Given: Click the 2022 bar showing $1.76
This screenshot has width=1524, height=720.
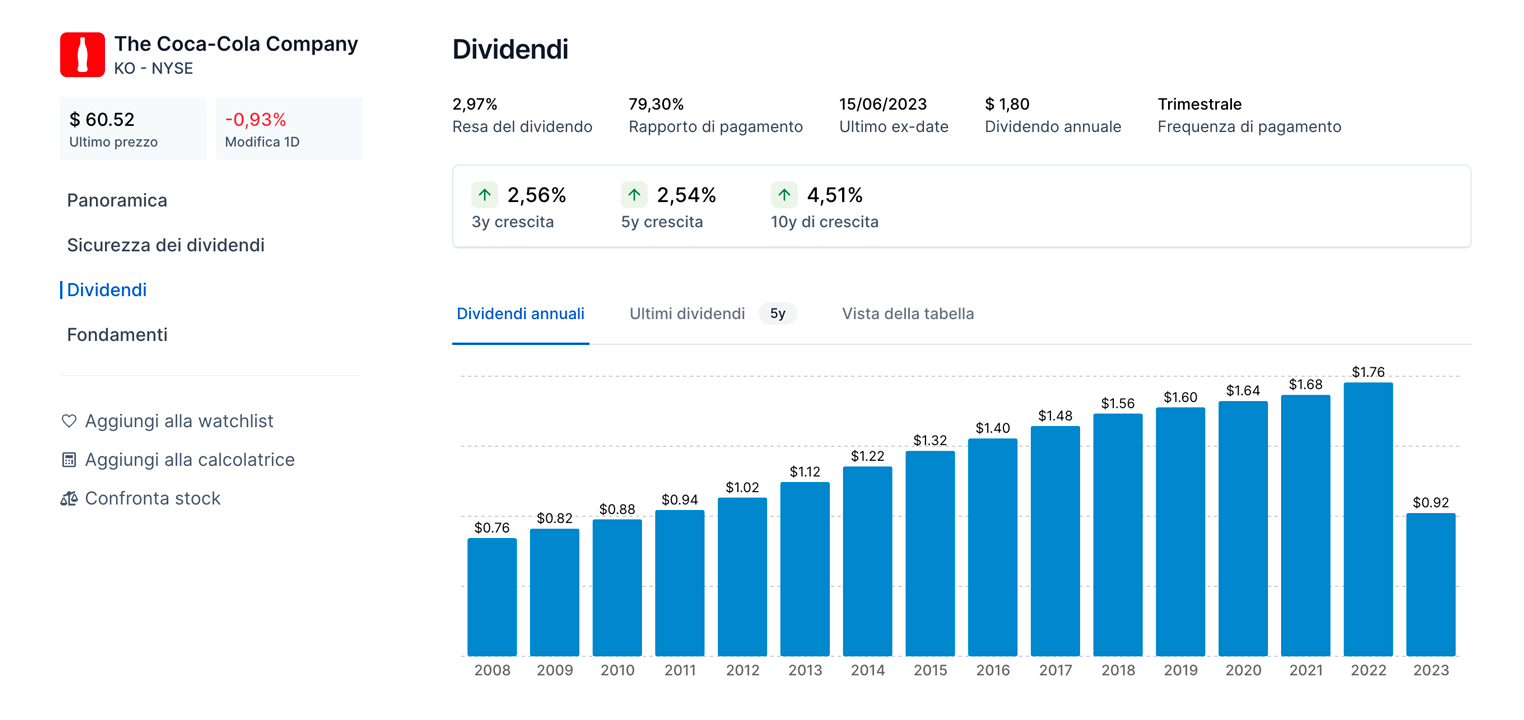Looking at the screenshot, I should coord(1368,520).
